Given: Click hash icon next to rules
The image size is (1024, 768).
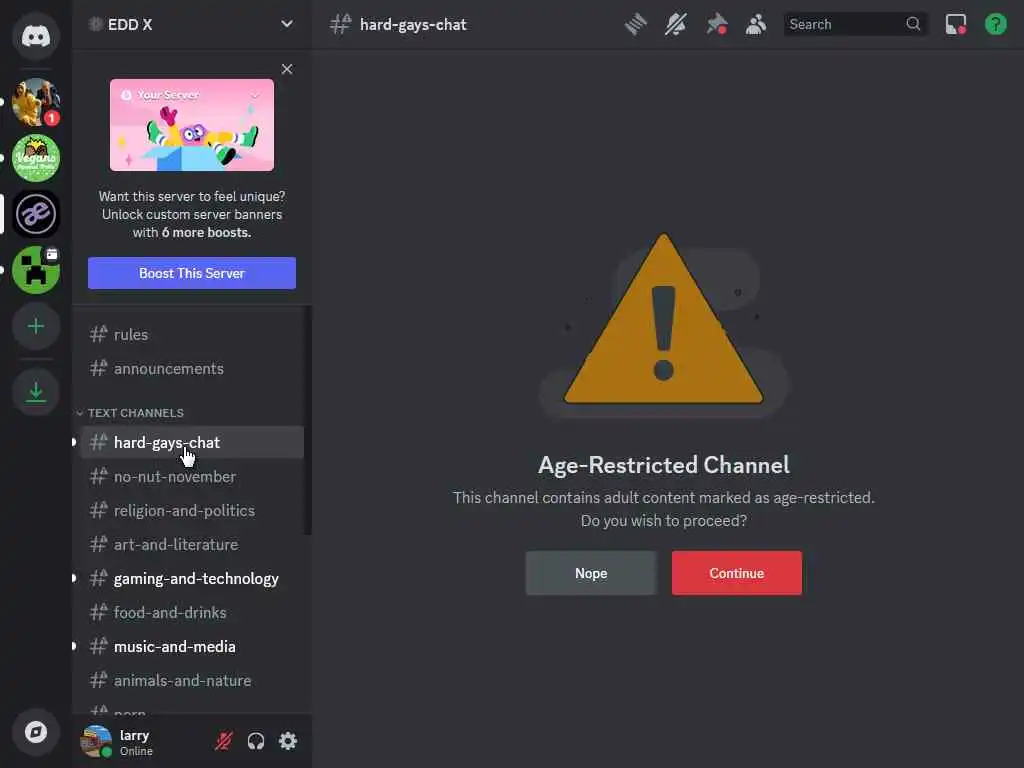Looking at the screenshot, I should [x=99, y=334].
